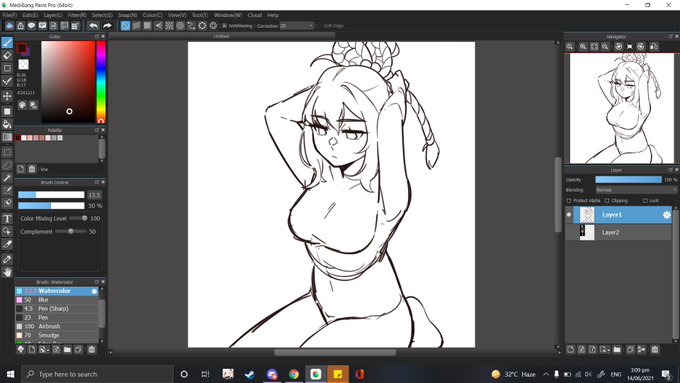Open the Blending mode dropdown
This screenshot has width=680, height=383.
636,190
